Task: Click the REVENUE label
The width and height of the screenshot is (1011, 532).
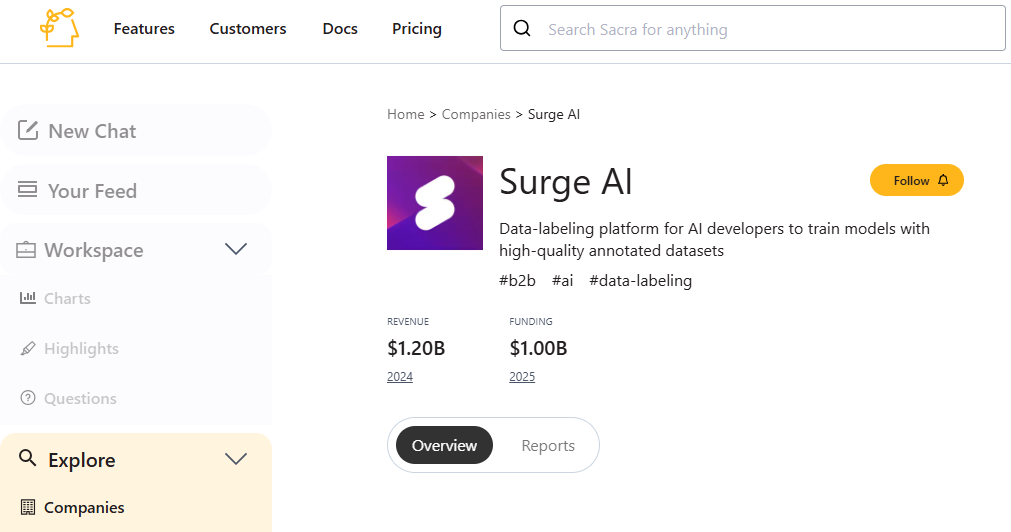Action: click(x=407, y=321)
